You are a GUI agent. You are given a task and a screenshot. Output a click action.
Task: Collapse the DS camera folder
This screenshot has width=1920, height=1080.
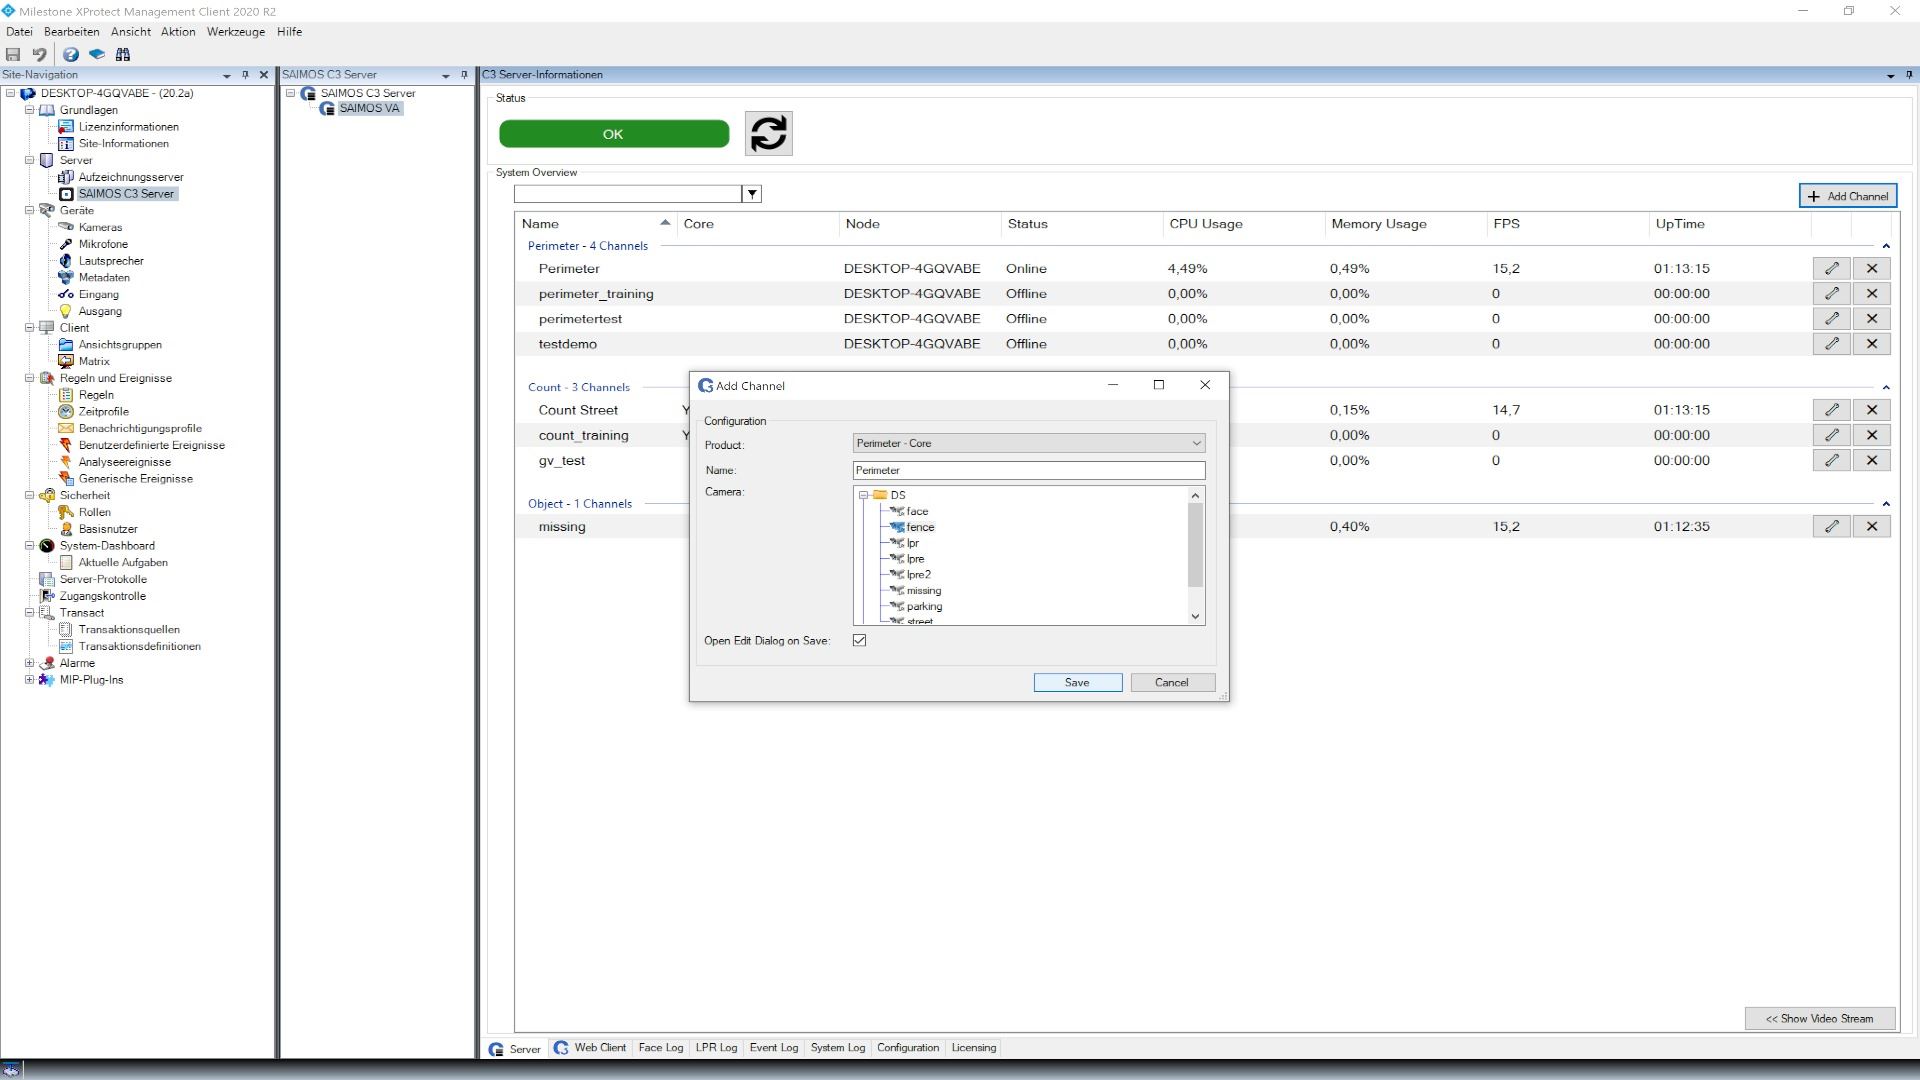(864, 495)
